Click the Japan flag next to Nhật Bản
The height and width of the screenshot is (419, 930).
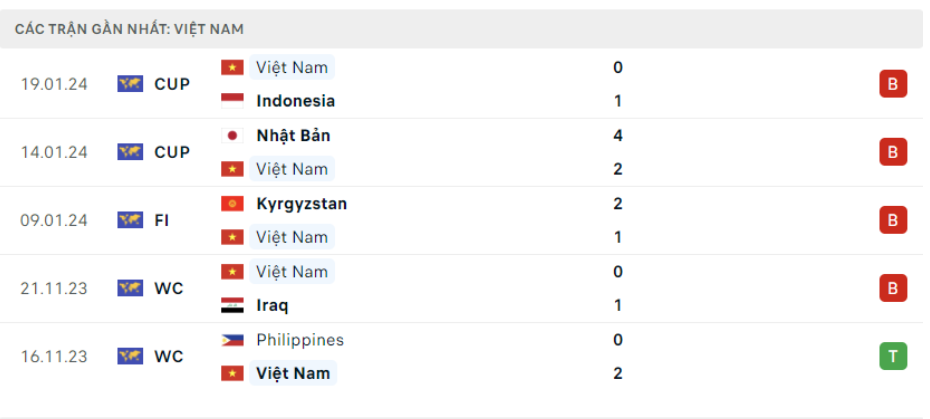click(232, 136)
